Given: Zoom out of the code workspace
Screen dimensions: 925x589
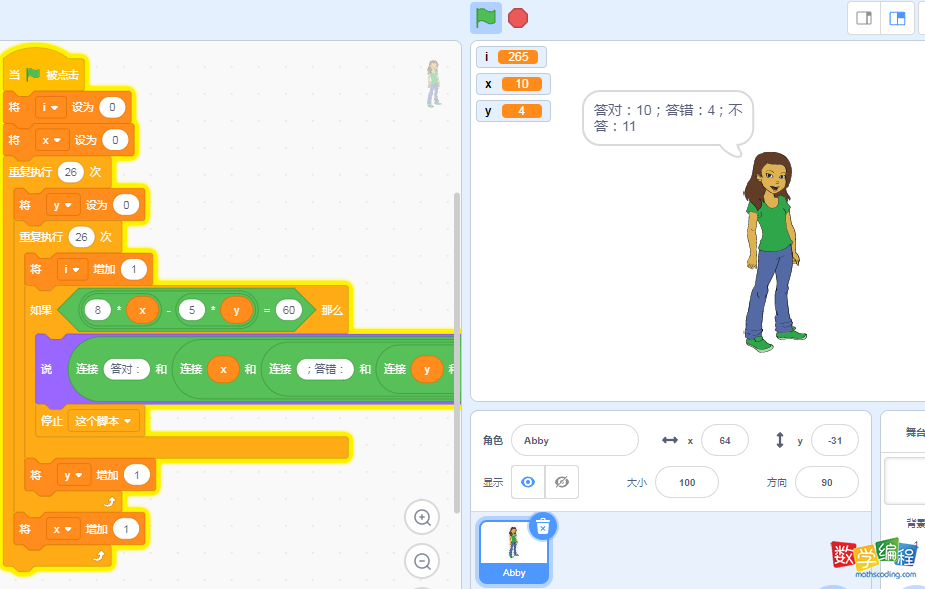Looking at the screenshot, I should click(421, 561).
